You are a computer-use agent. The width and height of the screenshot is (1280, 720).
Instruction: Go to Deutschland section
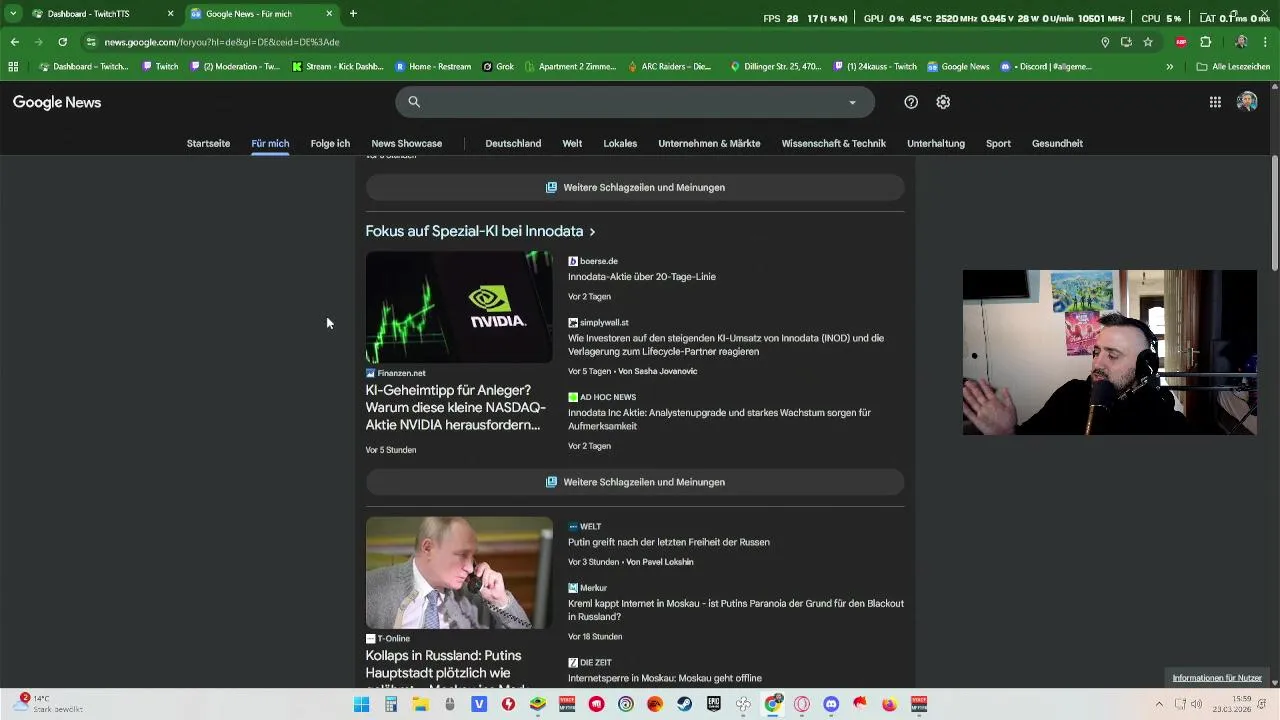513,143
